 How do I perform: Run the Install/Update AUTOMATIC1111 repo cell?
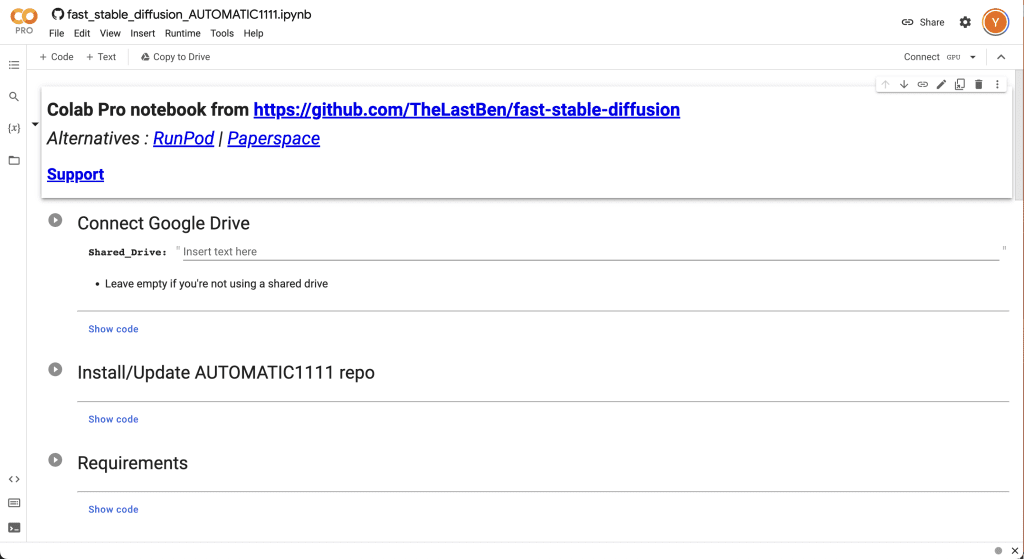[56, 370]
